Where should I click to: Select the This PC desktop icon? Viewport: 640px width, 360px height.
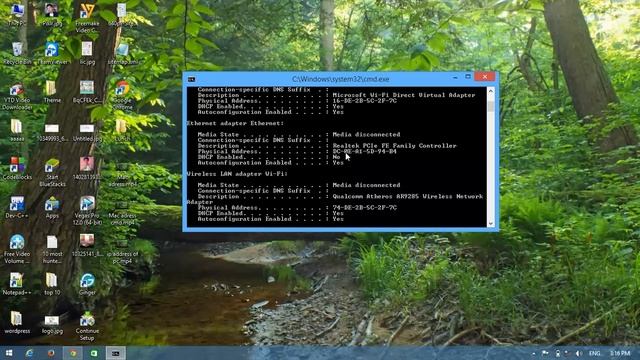[17, 15]
